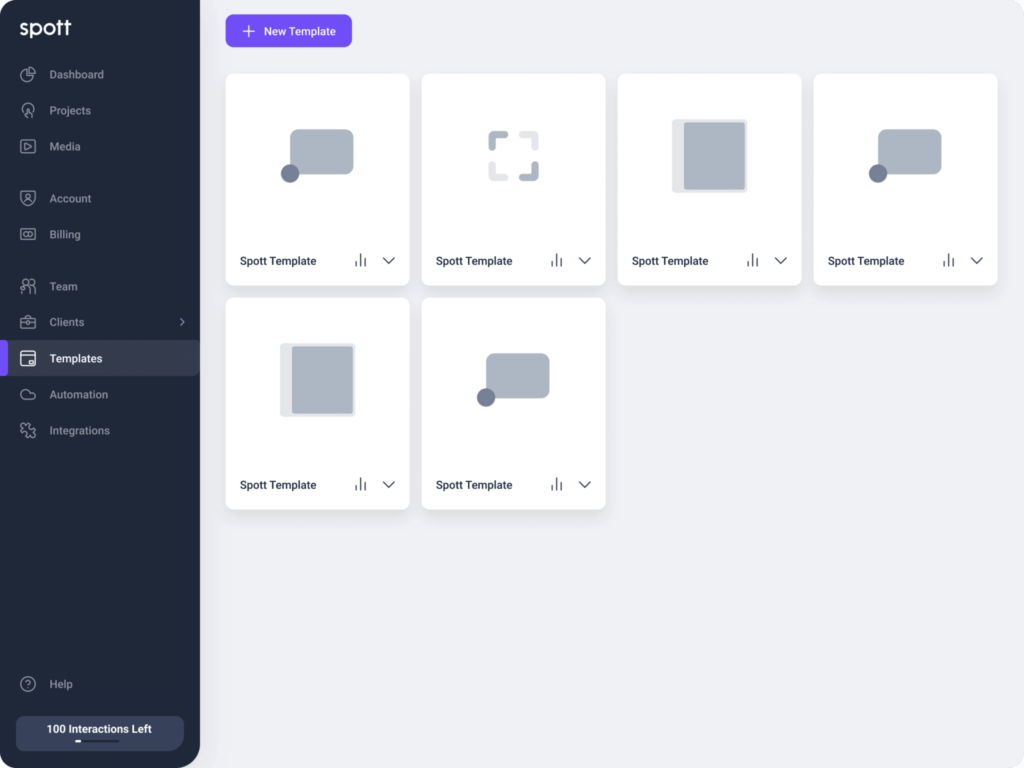
Task: Go to the Team section
Action: tap(63, 286)
